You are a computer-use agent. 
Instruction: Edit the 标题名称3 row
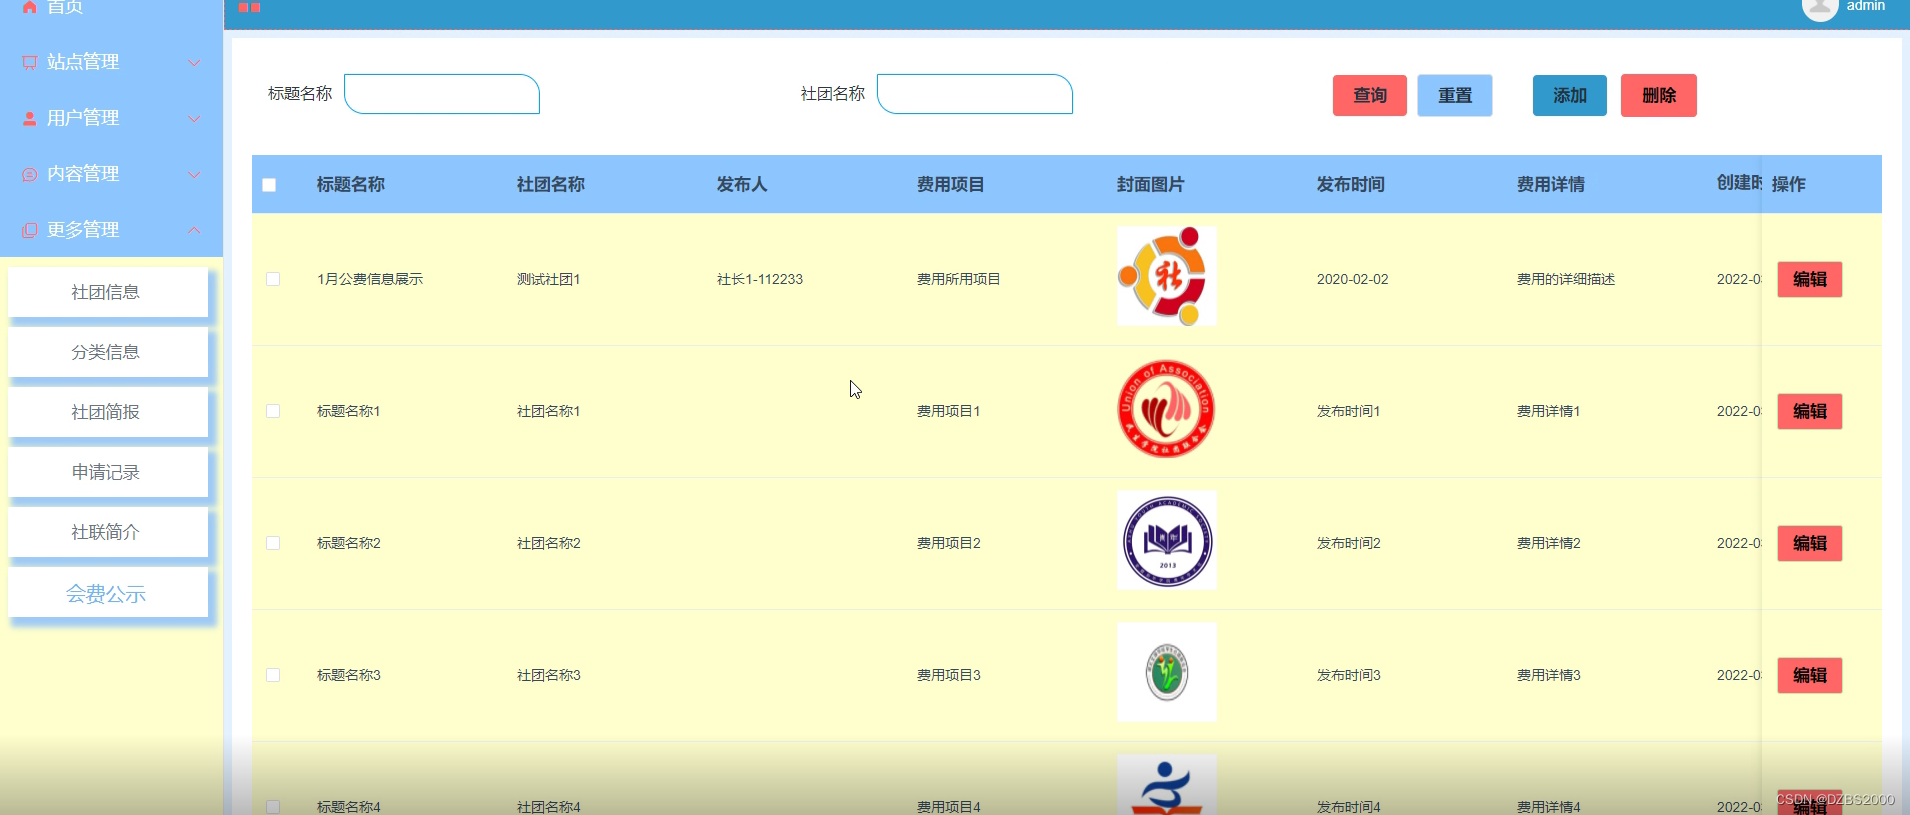(x=1810, y=675)
